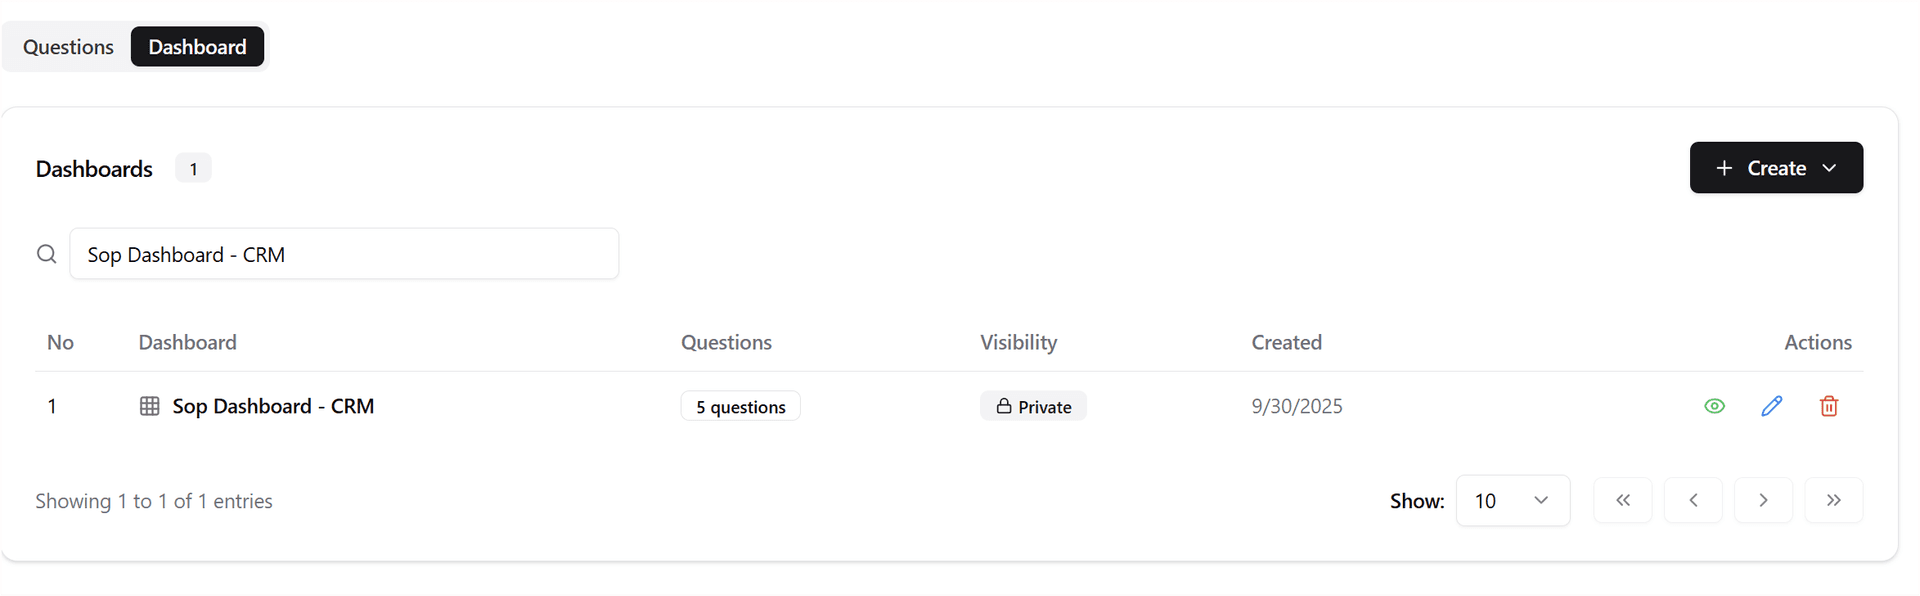Select the Dashboard tab
1920x596 pixels.
click(x=197, y=46)
